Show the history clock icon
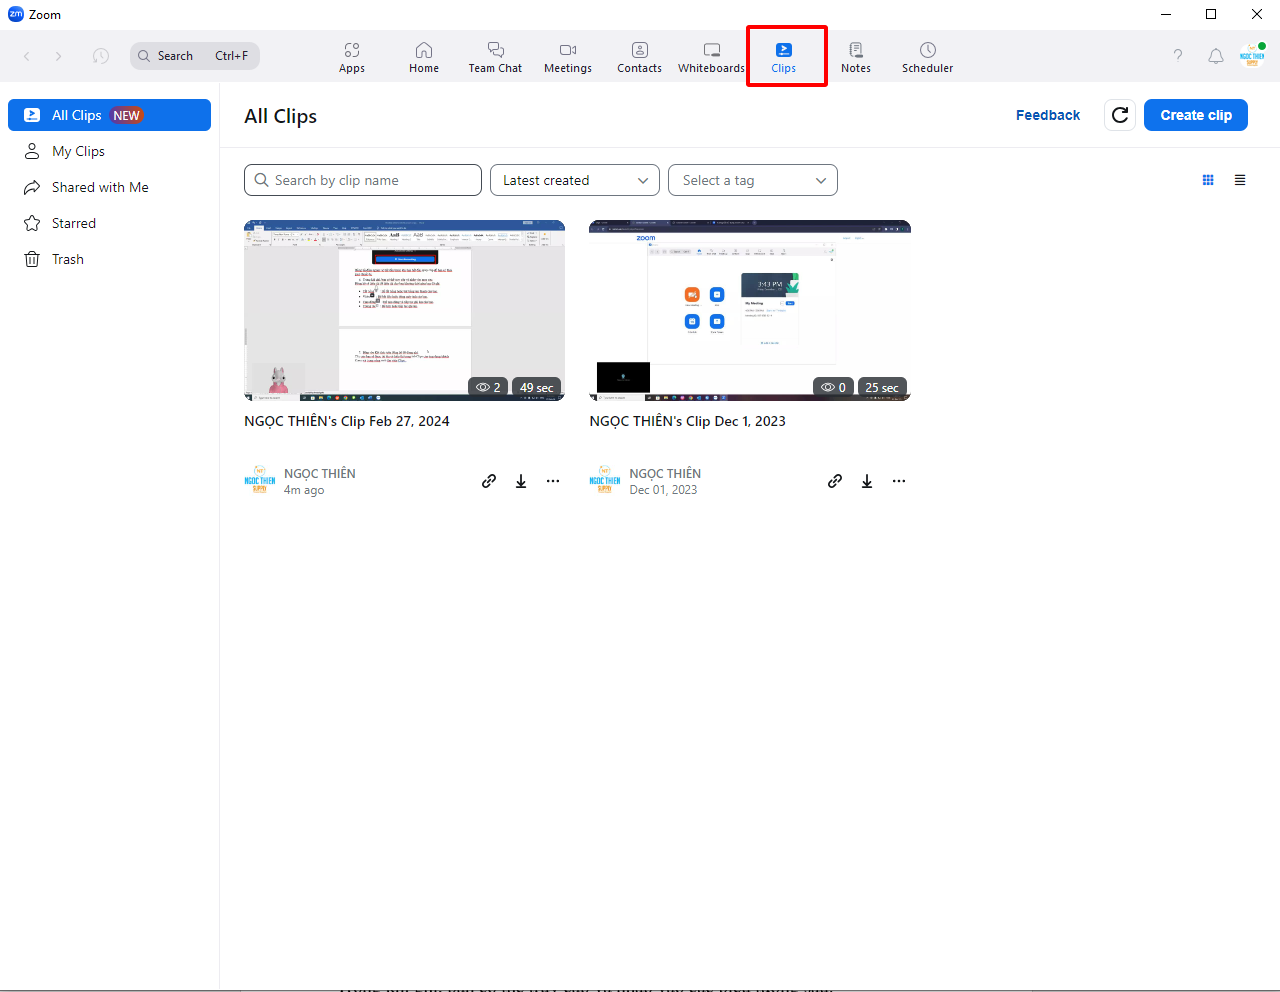The image size is (1280, 992). pos(101,56)
